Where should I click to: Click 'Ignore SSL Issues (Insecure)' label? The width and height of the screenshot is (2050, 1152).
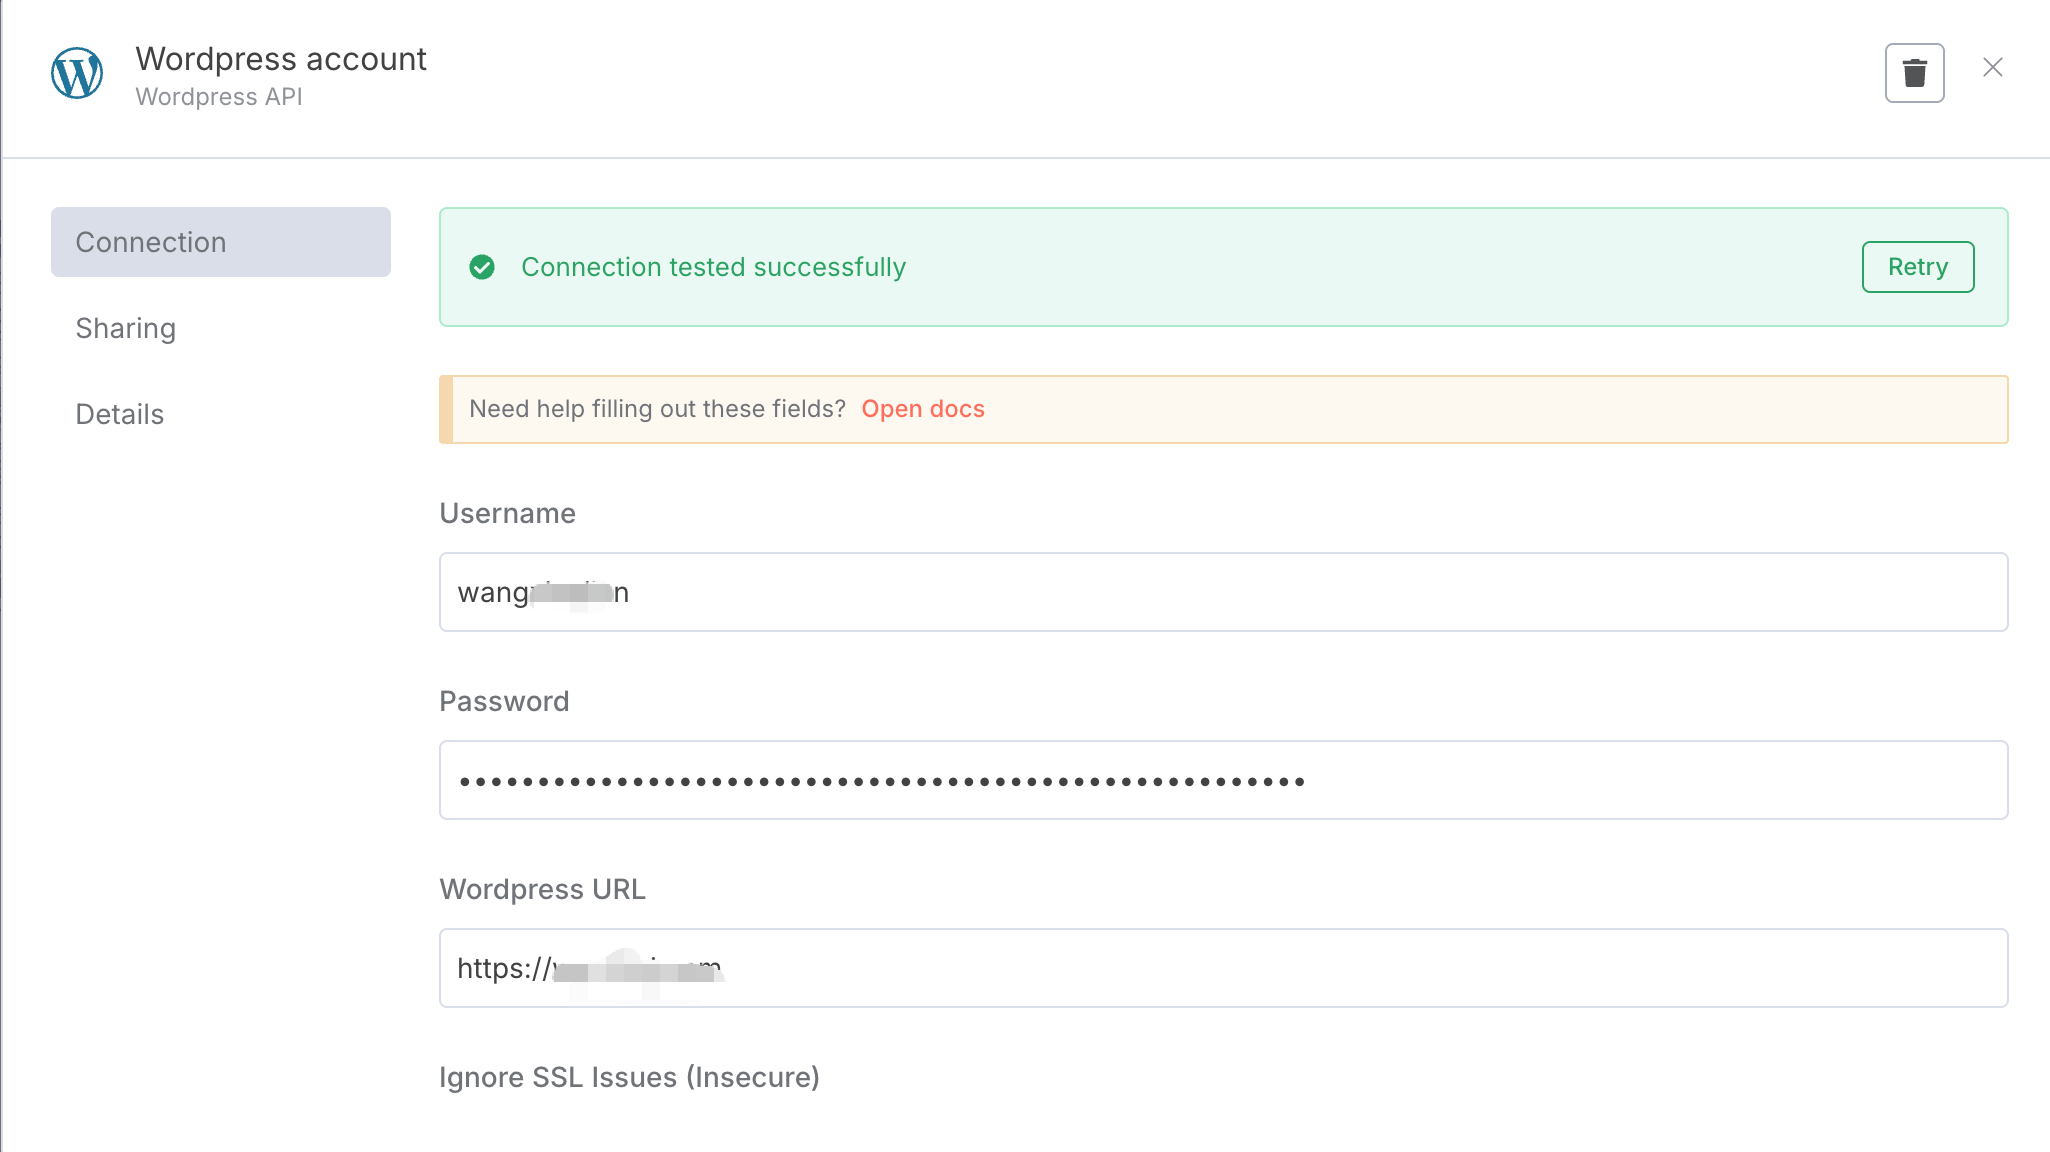[x=629, y=1077]
